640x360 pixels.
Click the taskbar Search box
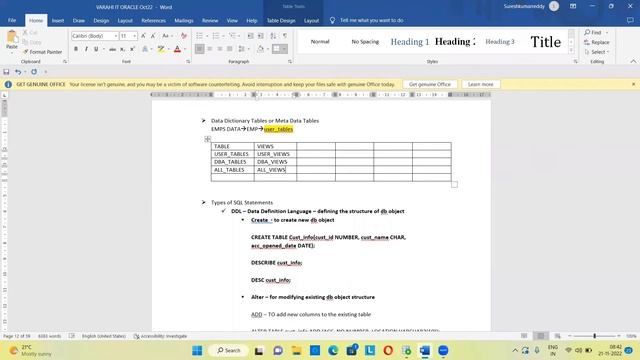pos(229,350)
